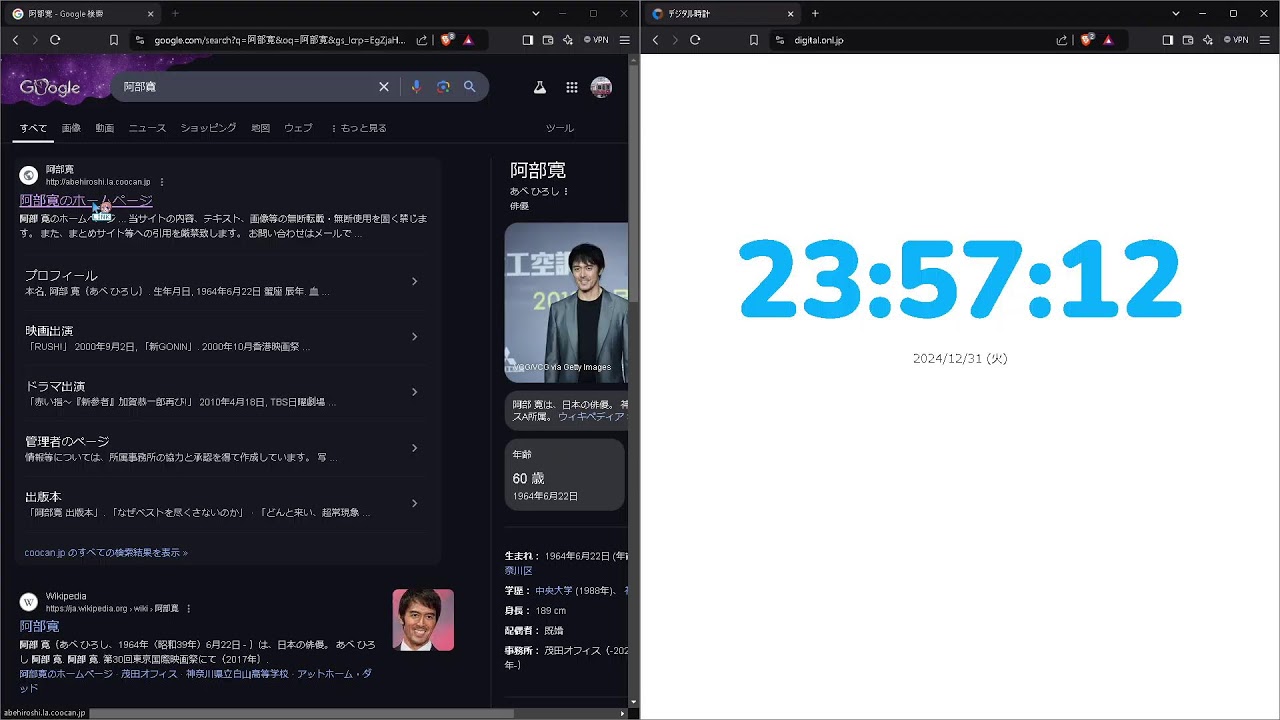Open Leo AI in the Google window
Image resolution: width=1280 pixels, height=720 pixels.
pos(568,40)
